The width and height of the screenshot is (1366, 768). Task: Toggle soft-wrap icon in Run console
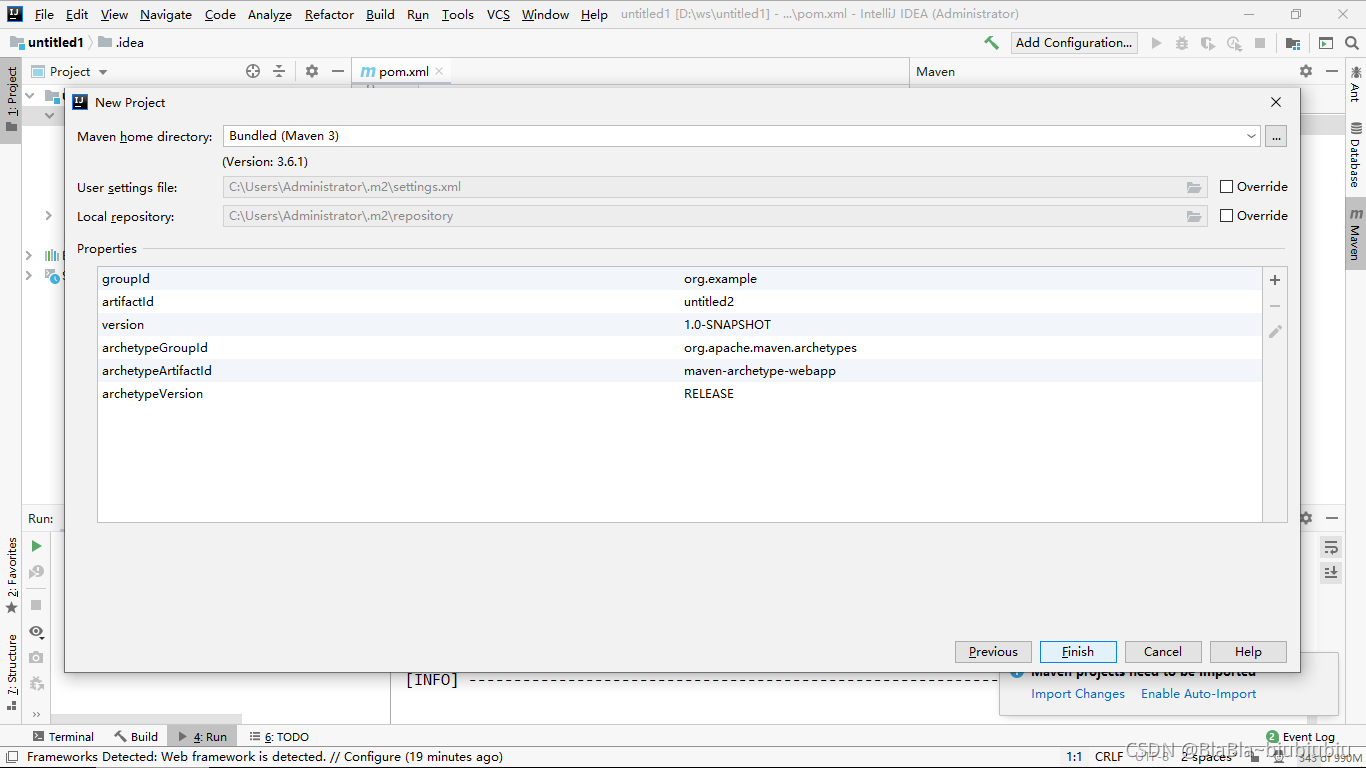1331,547
